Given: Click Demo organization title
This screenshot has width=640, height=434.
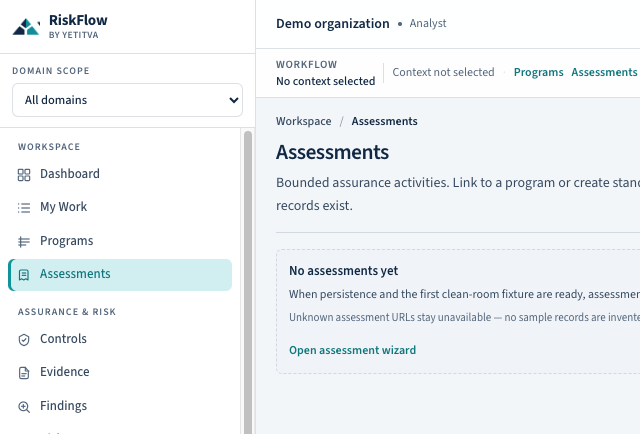Looking at the screenshot, I should click(333, 24).
